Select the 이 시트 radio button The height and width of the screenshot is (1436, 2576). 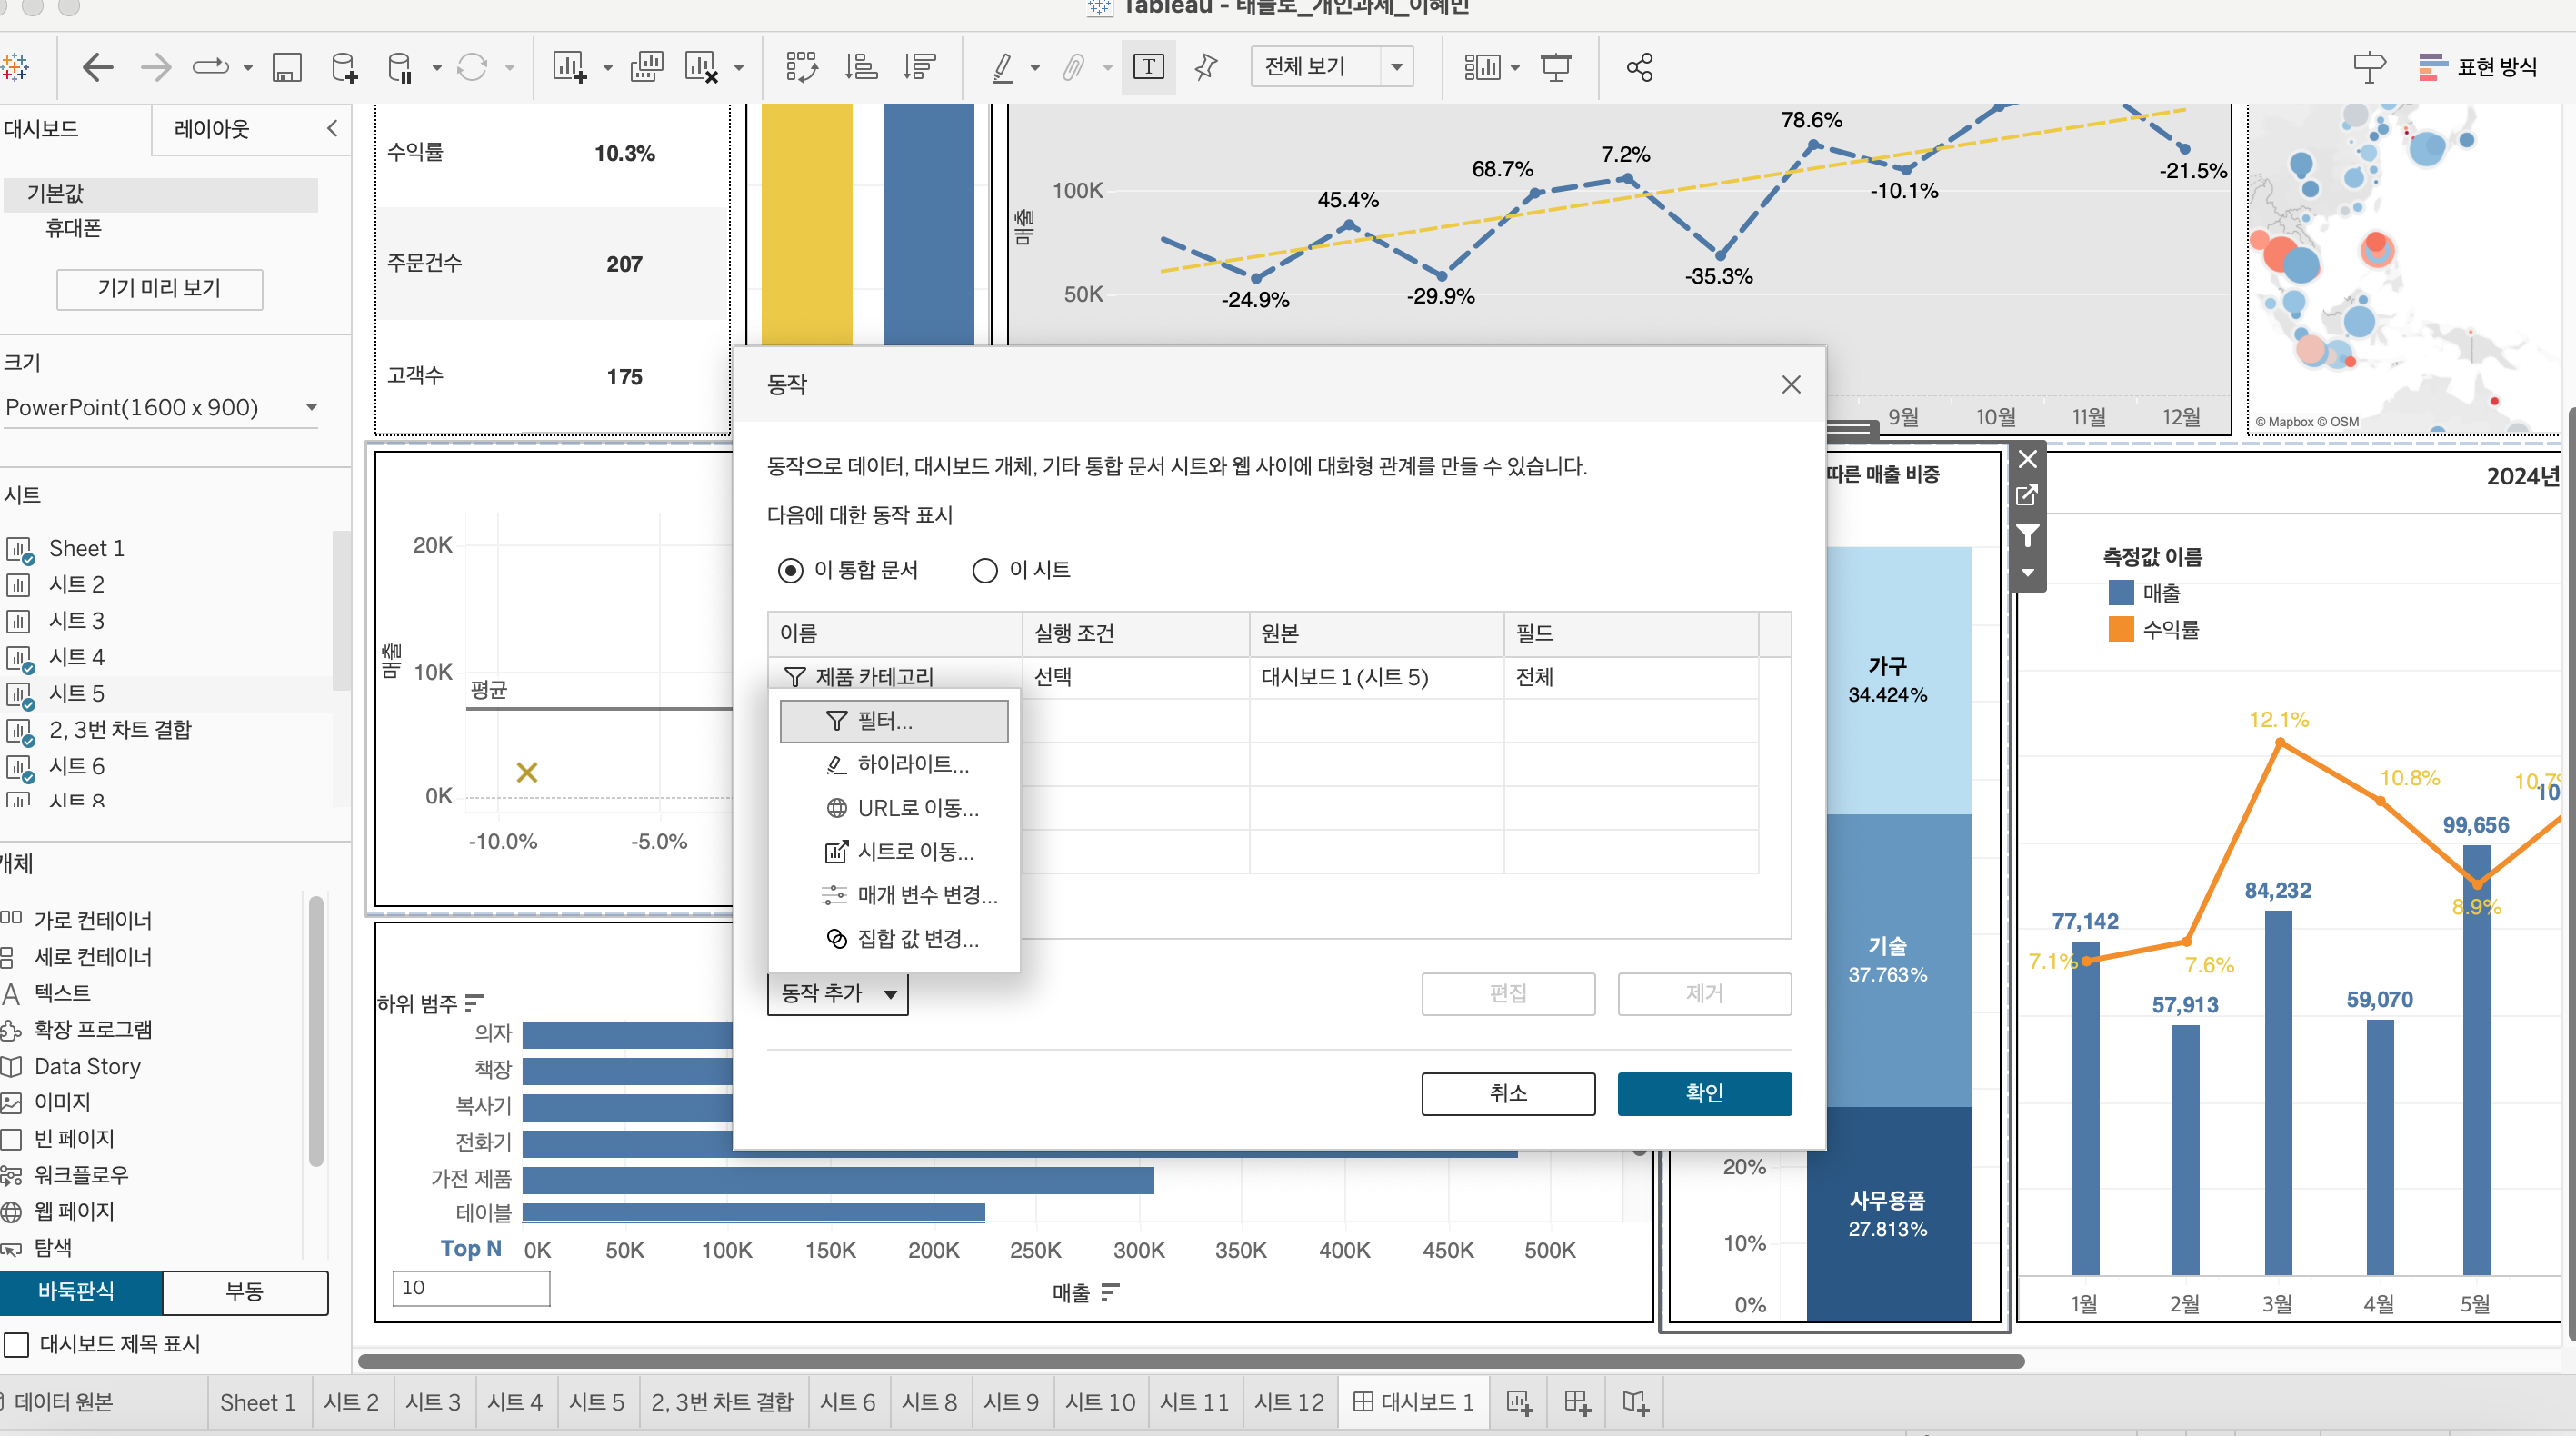(984, 570)
